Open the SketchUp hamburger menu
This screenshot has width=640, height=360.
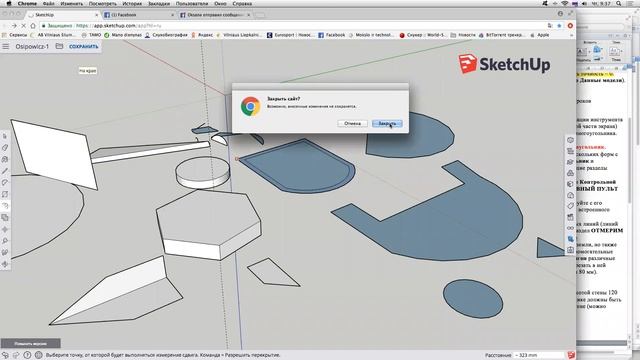pyautogui.click(x=6, y=47)
